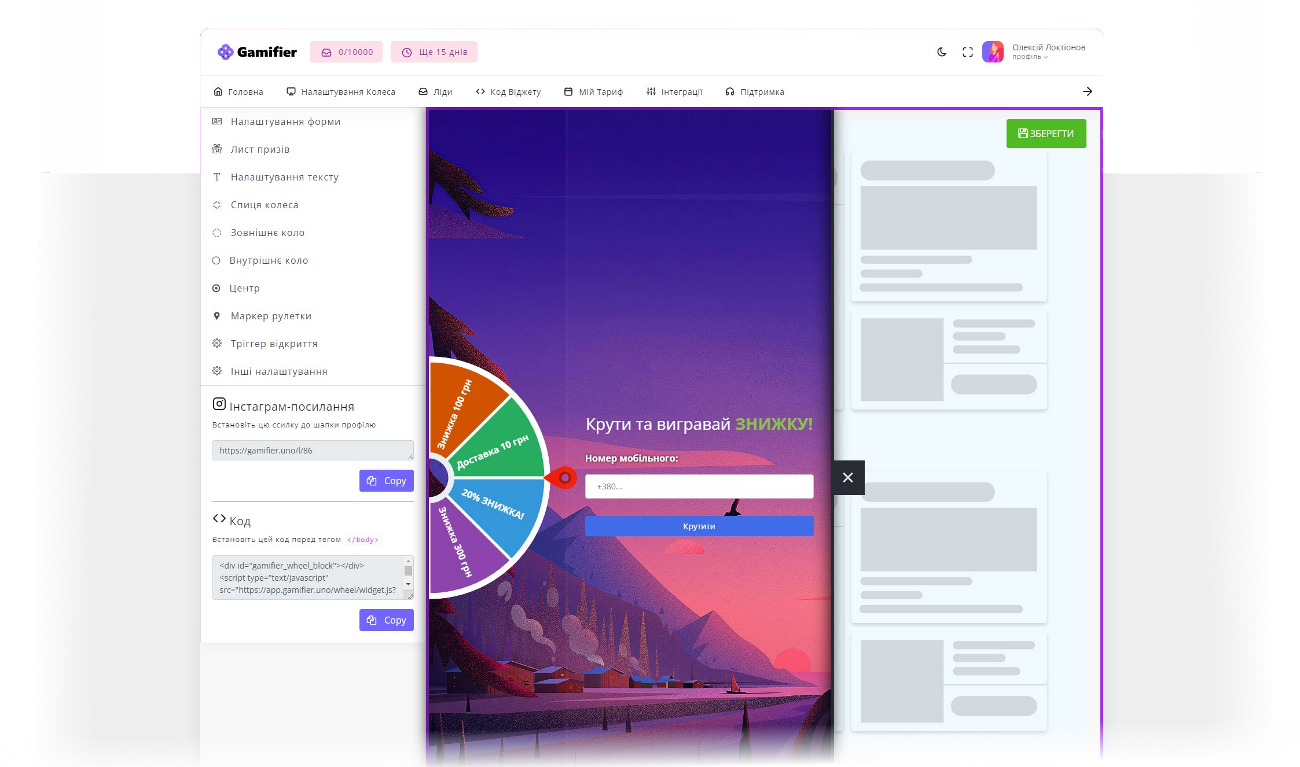
Task: Open Налаштування Колеса in navigation
Action: pos(340,92)
